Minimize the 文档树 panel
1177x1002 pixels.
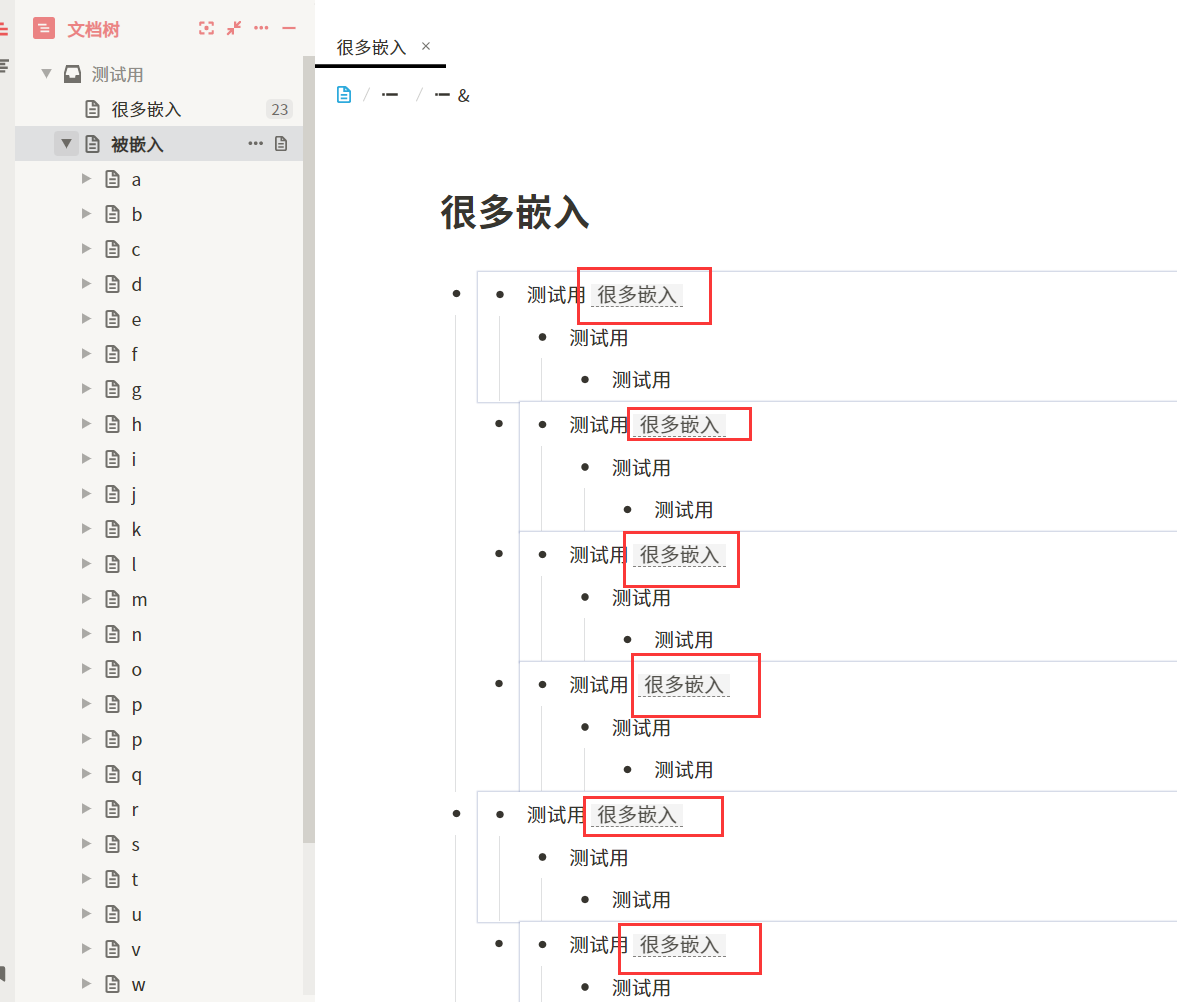(289, 29)
